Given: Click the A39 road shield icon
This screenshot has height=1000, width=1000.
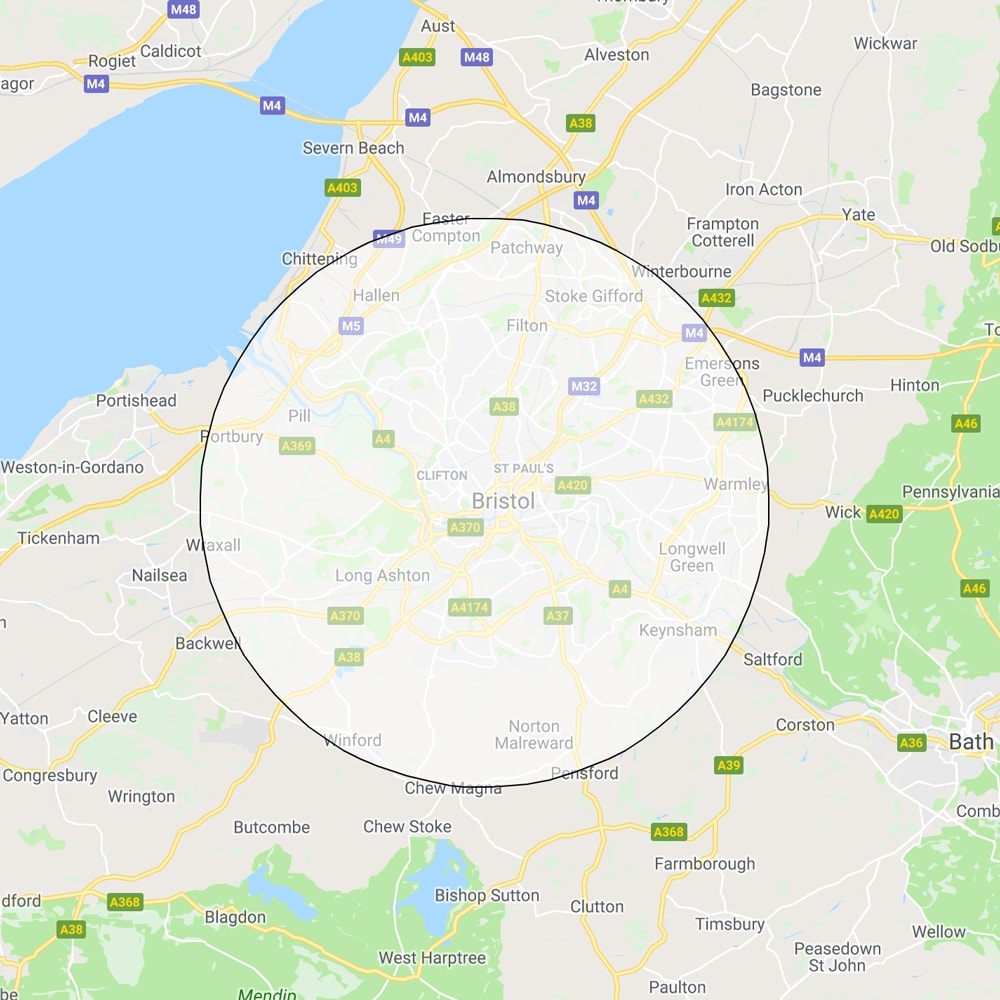Looking at the screenshot, I should (x=728, y=765).
